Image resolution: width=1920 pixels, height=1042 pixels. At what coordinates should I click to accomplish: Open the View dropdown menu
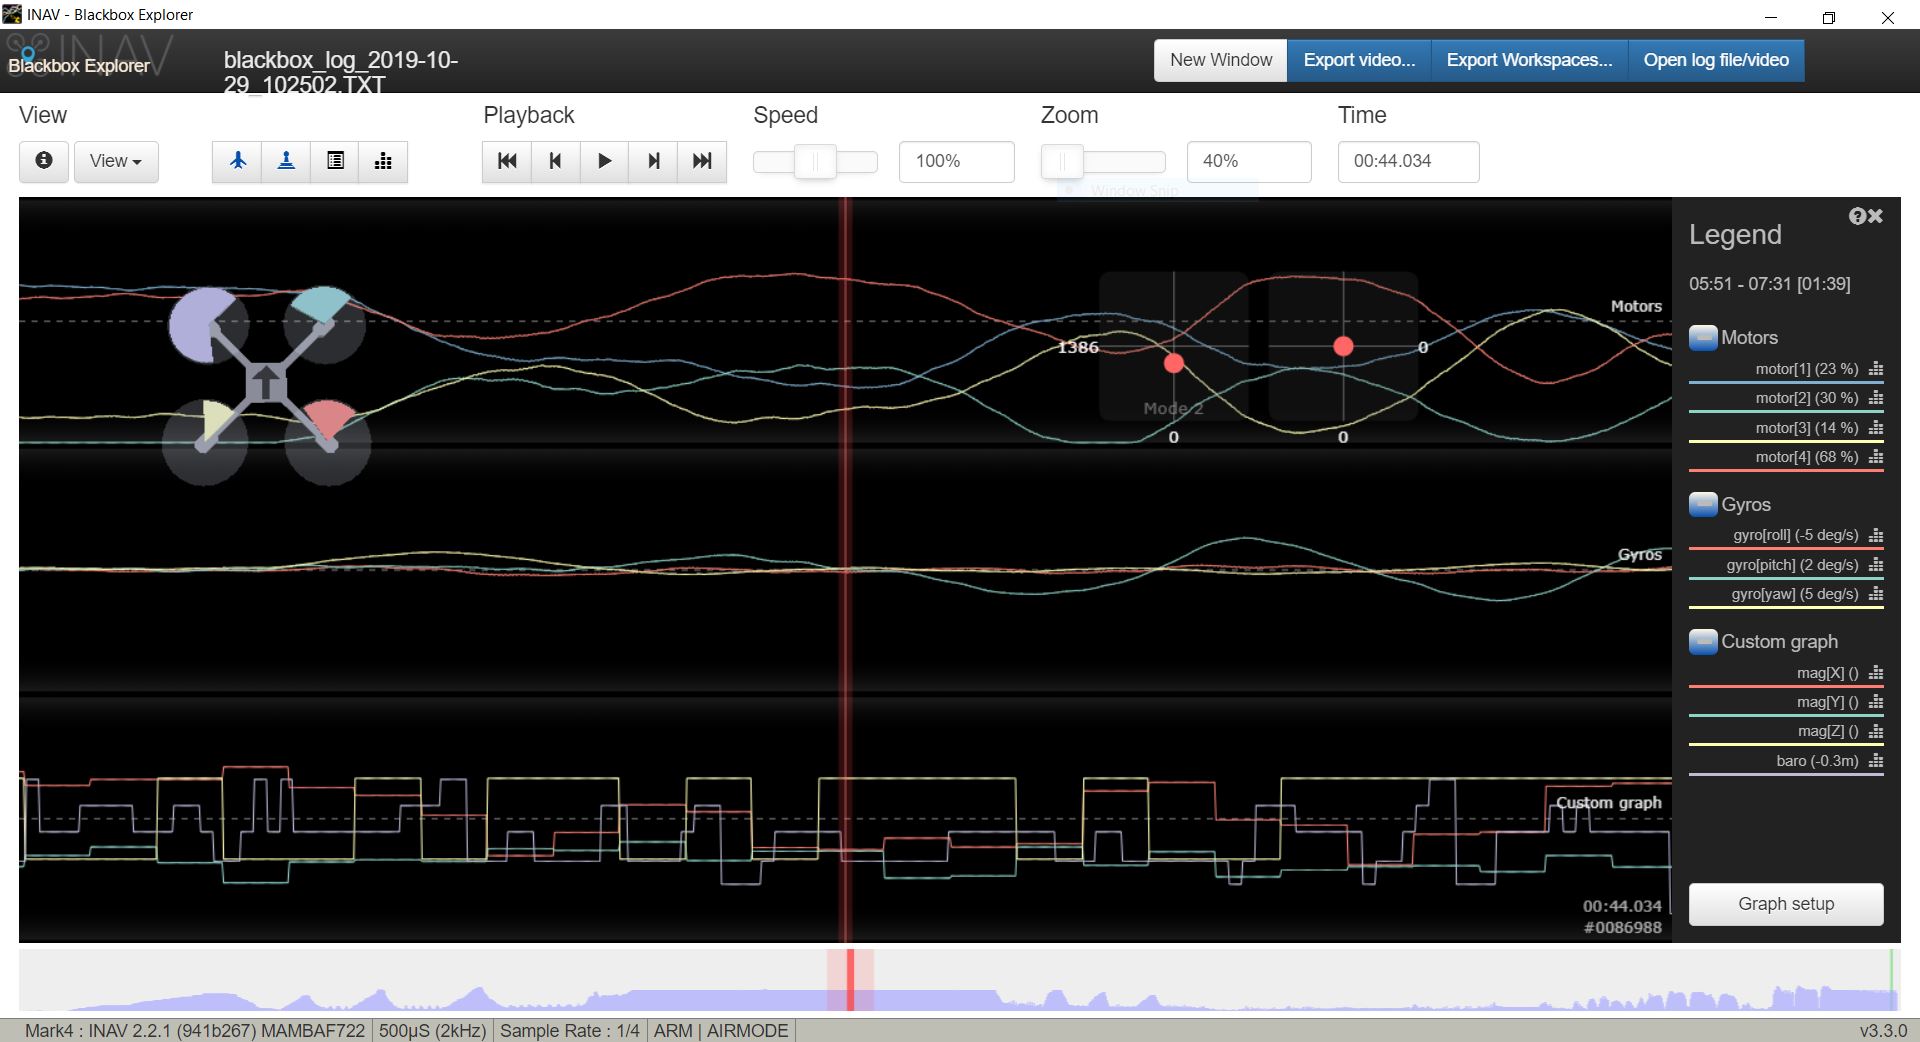[115, 161]
